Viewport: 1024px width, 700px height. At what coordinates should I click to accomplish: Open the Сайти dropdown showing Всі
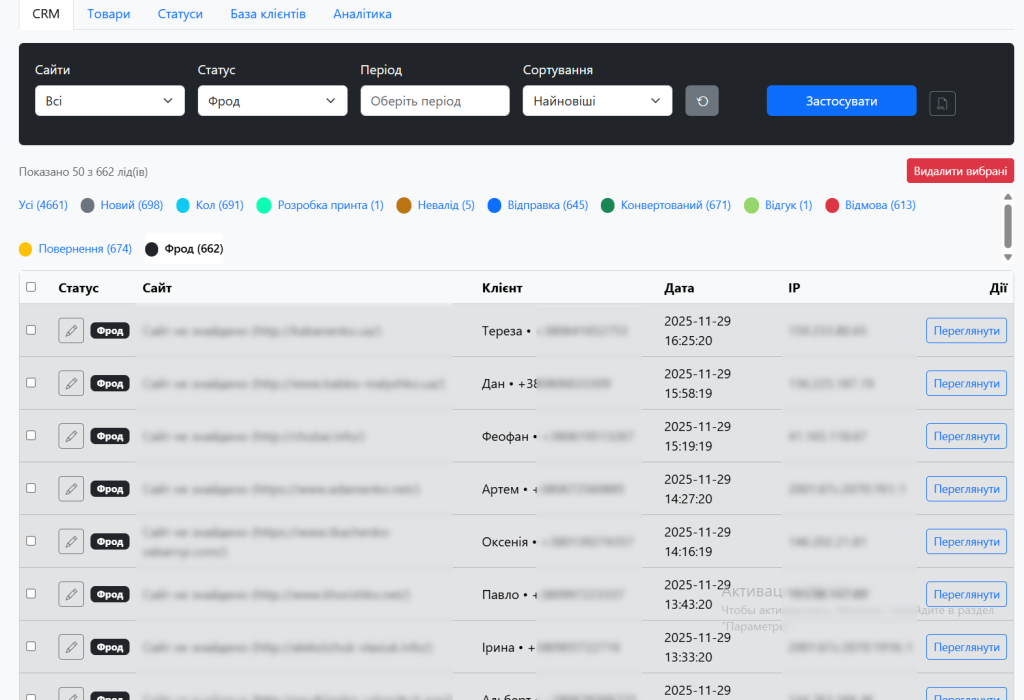[110, 101]
